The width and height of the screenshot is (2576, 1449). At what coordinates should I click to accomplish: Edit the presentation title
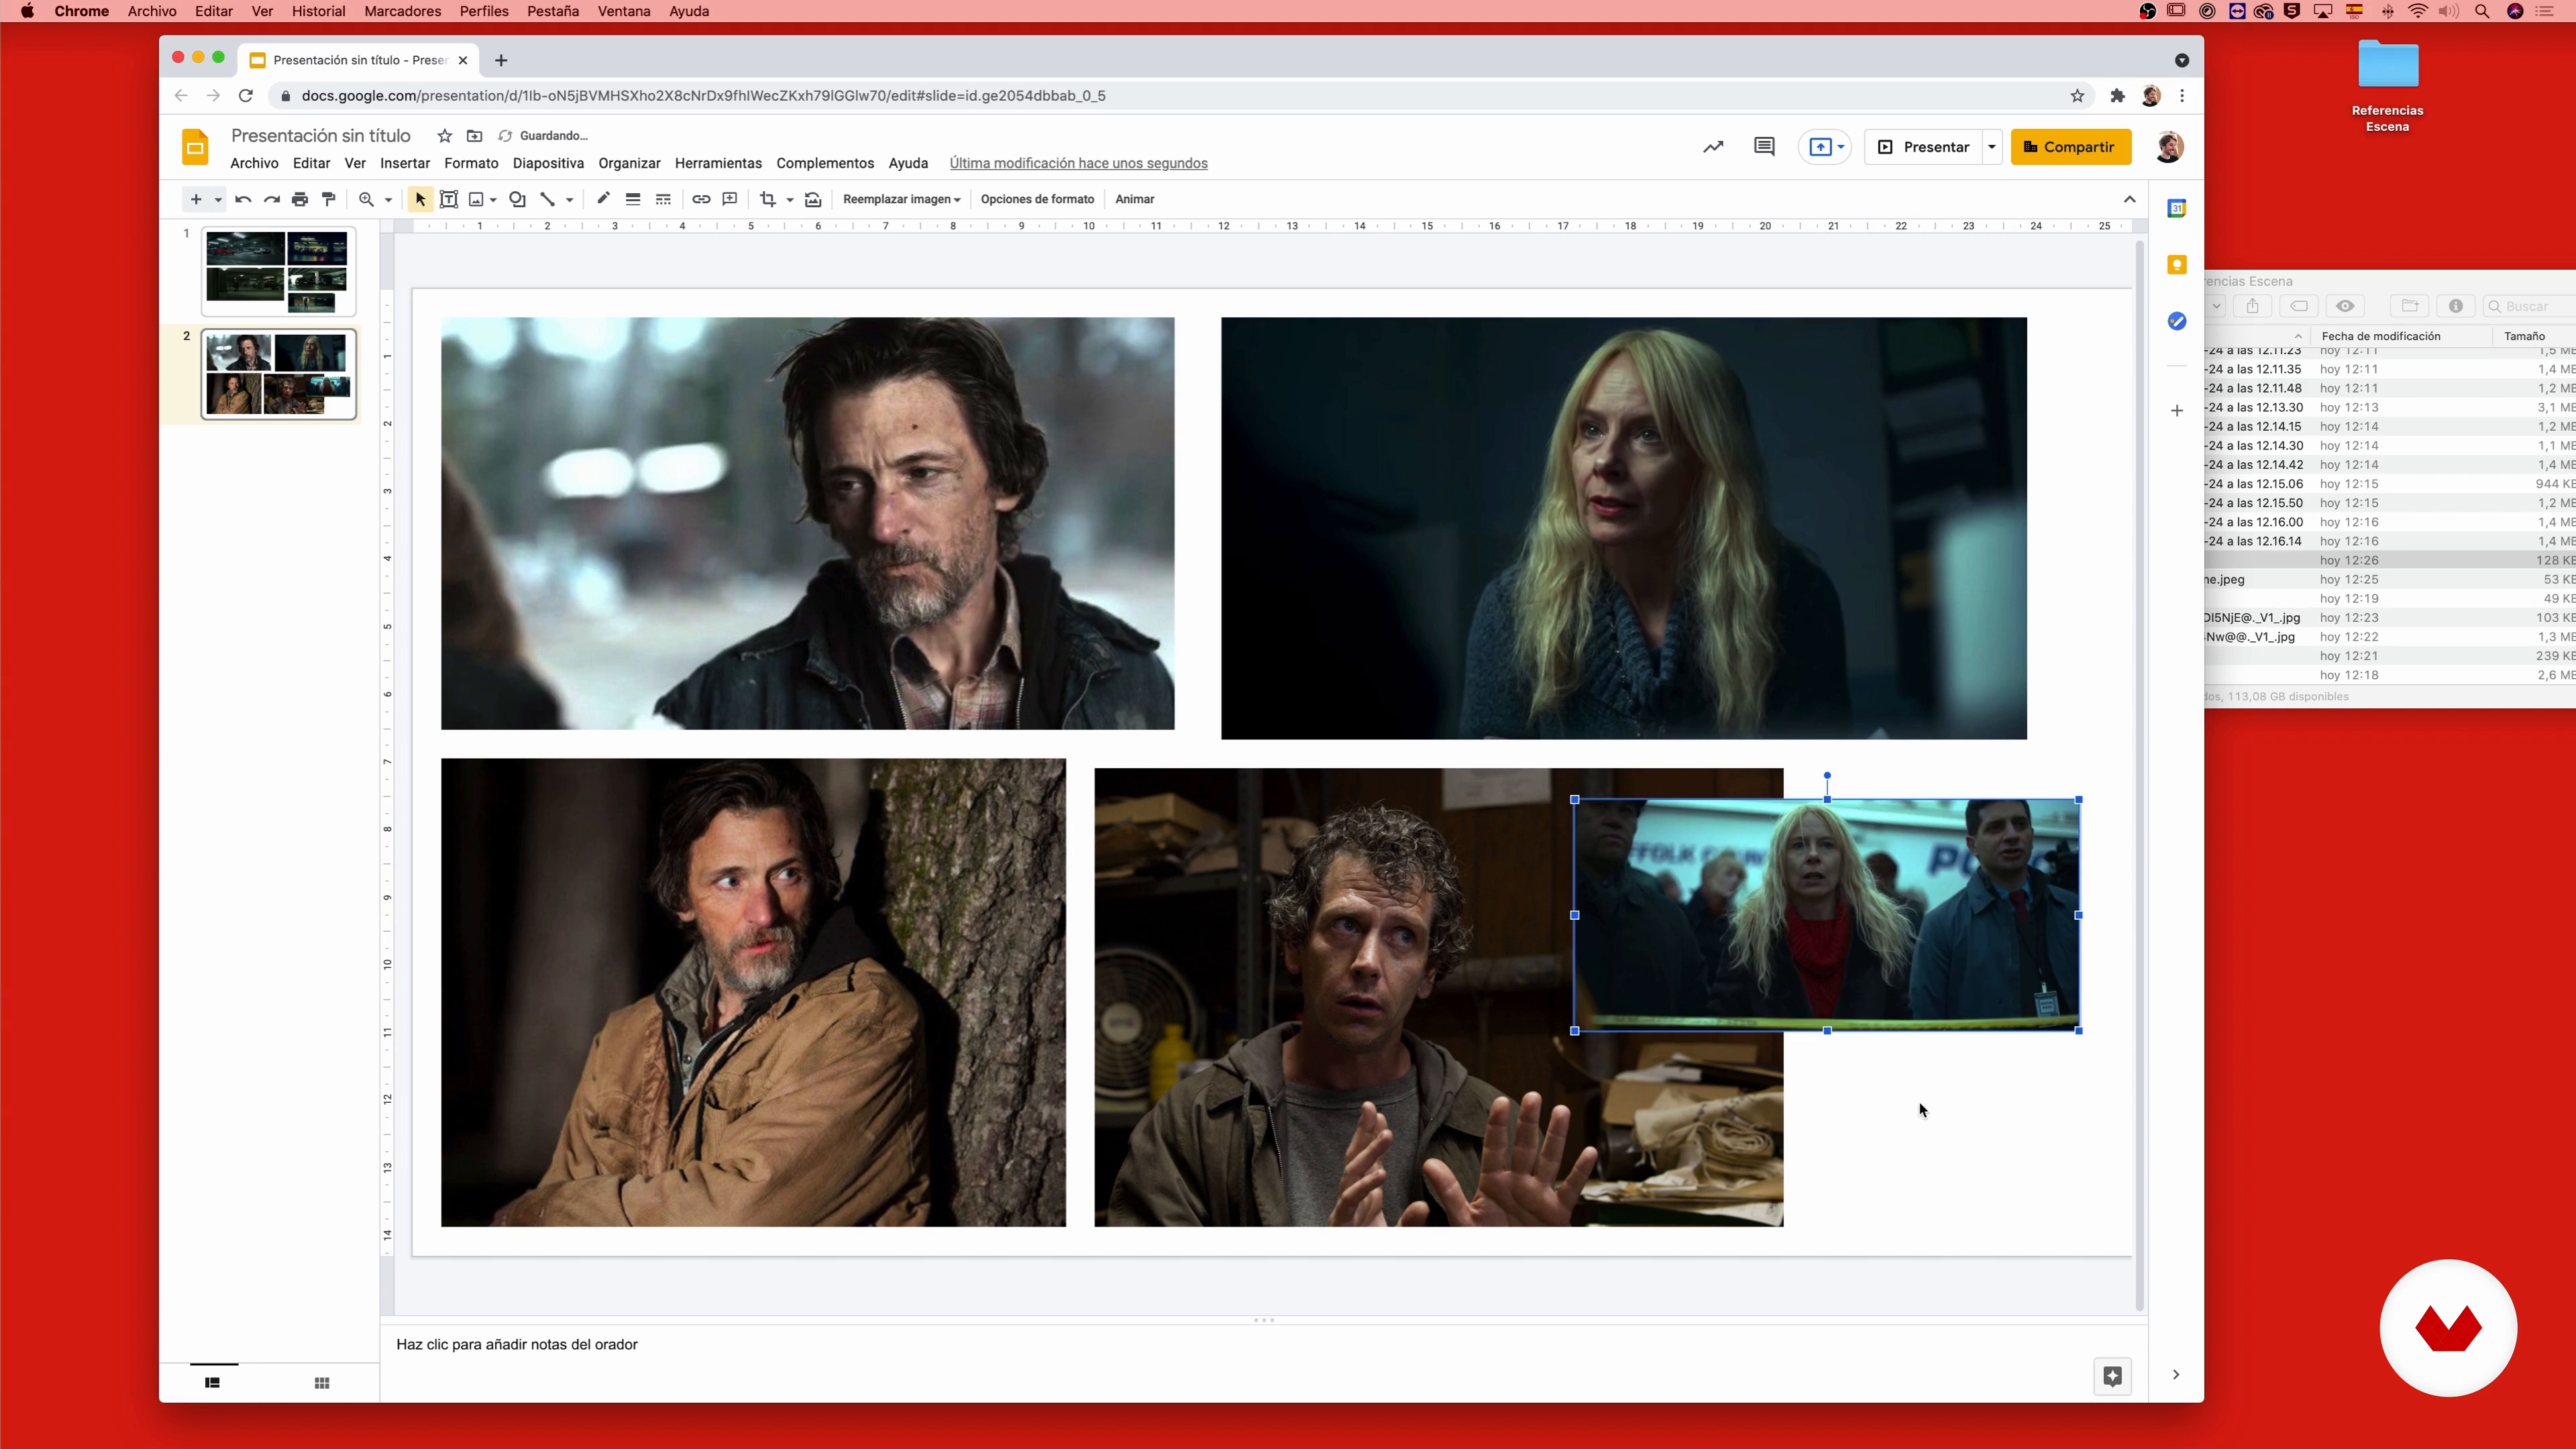coord(321,136)
